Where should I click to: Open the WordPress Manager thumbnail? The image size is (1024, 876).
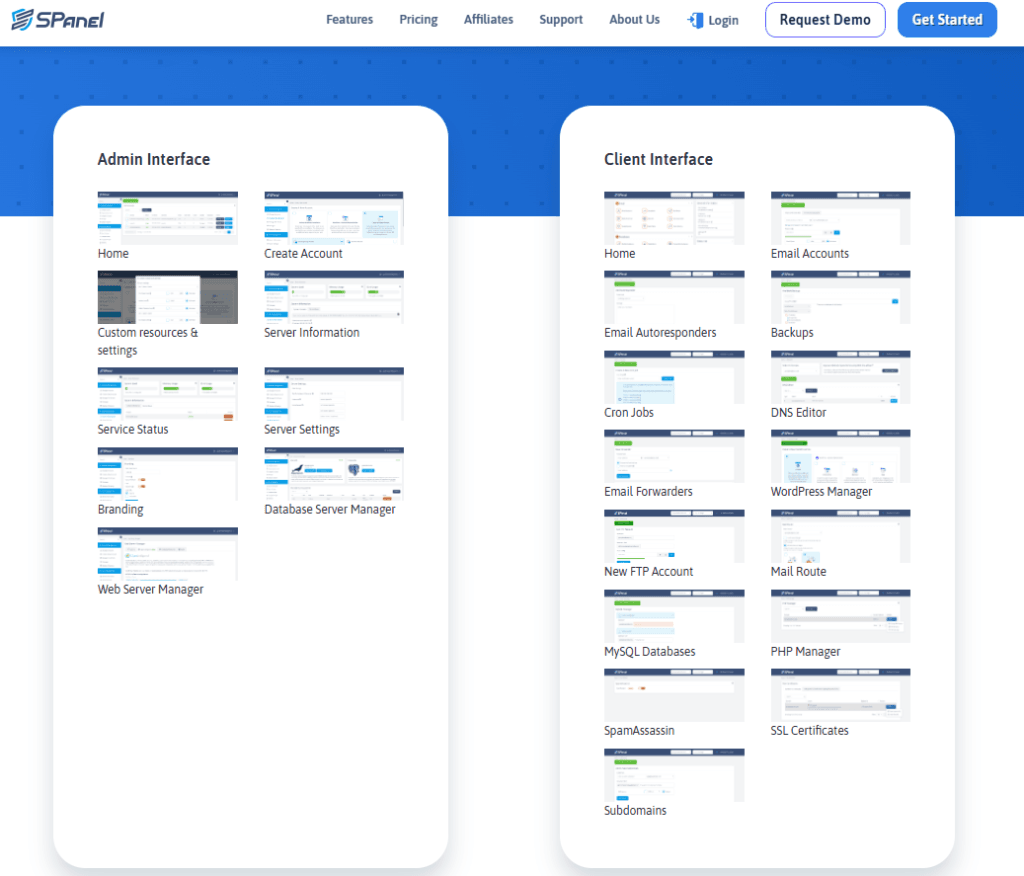840,456
